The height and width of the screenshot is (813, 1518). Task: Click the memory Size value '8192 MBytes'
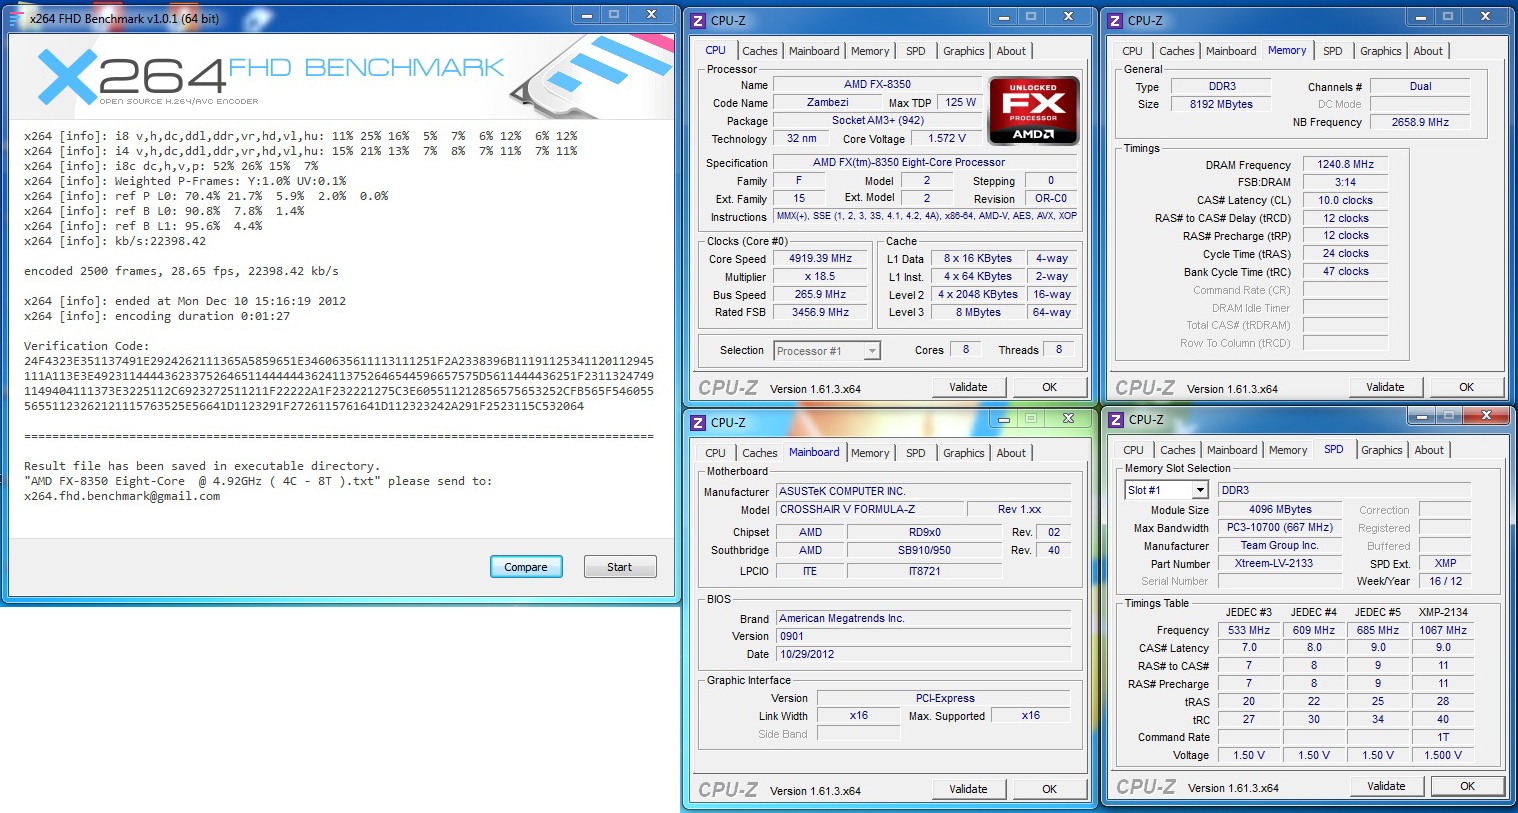coord(1221,105)
